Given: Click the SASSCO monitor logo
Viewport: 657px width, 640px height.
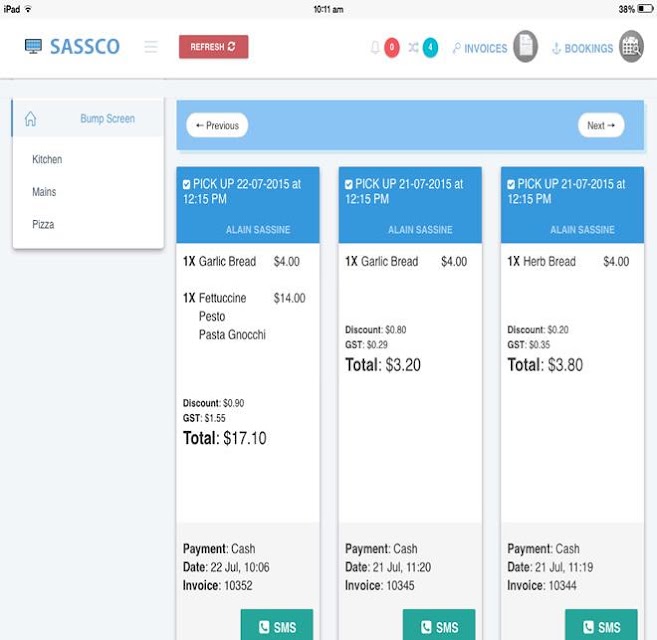Looking at the screenshot, I should click(x=34, y=46).
